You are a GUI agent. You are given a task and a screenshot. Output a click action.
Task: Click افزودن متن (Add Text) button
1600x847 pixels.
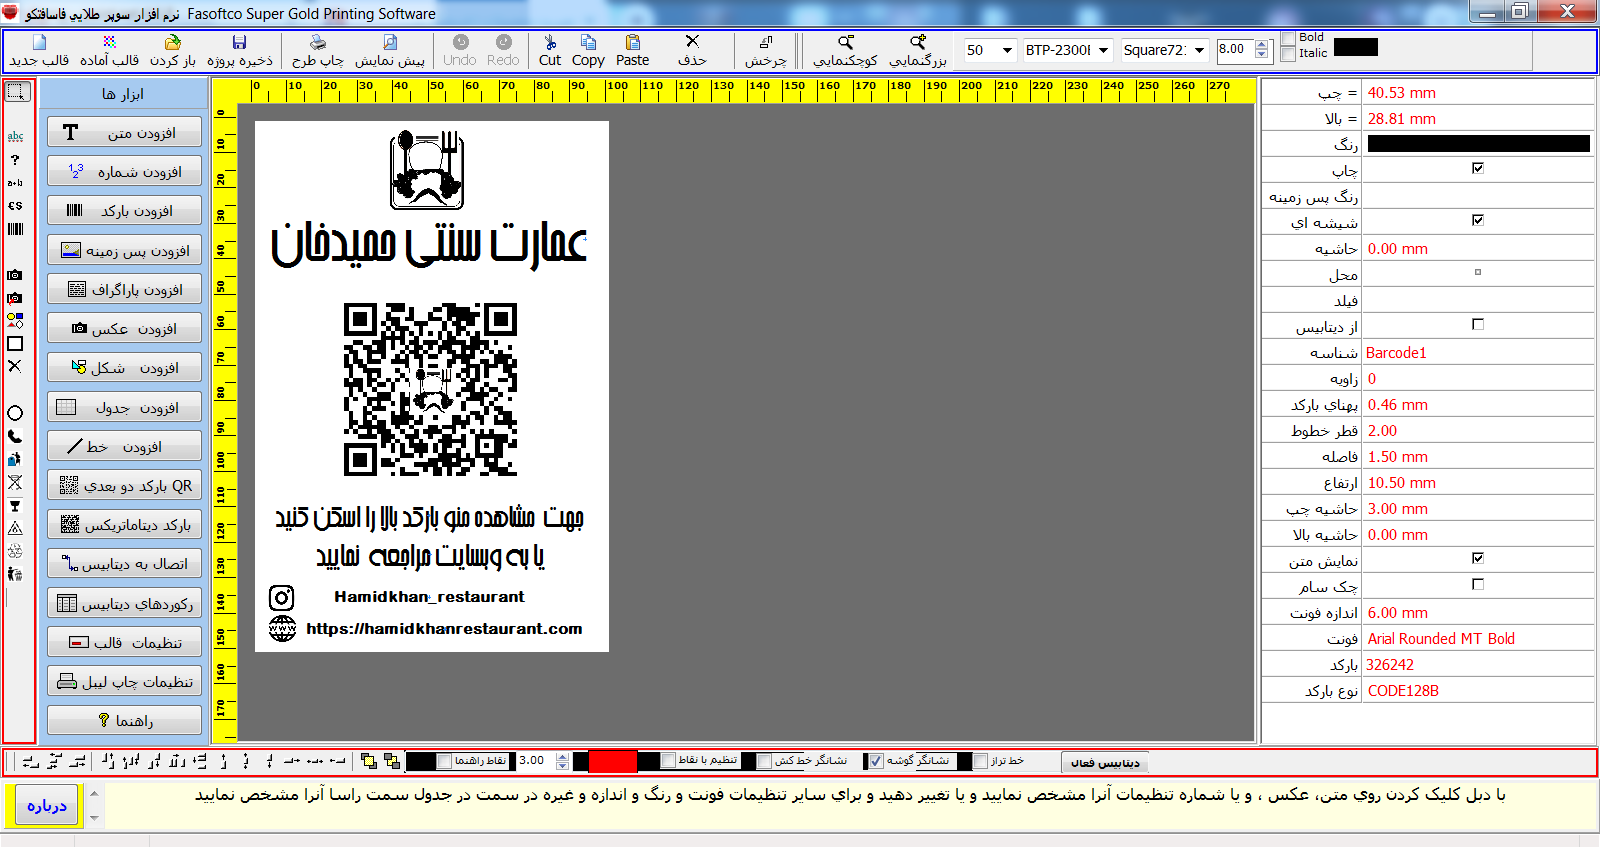point(124,133)
